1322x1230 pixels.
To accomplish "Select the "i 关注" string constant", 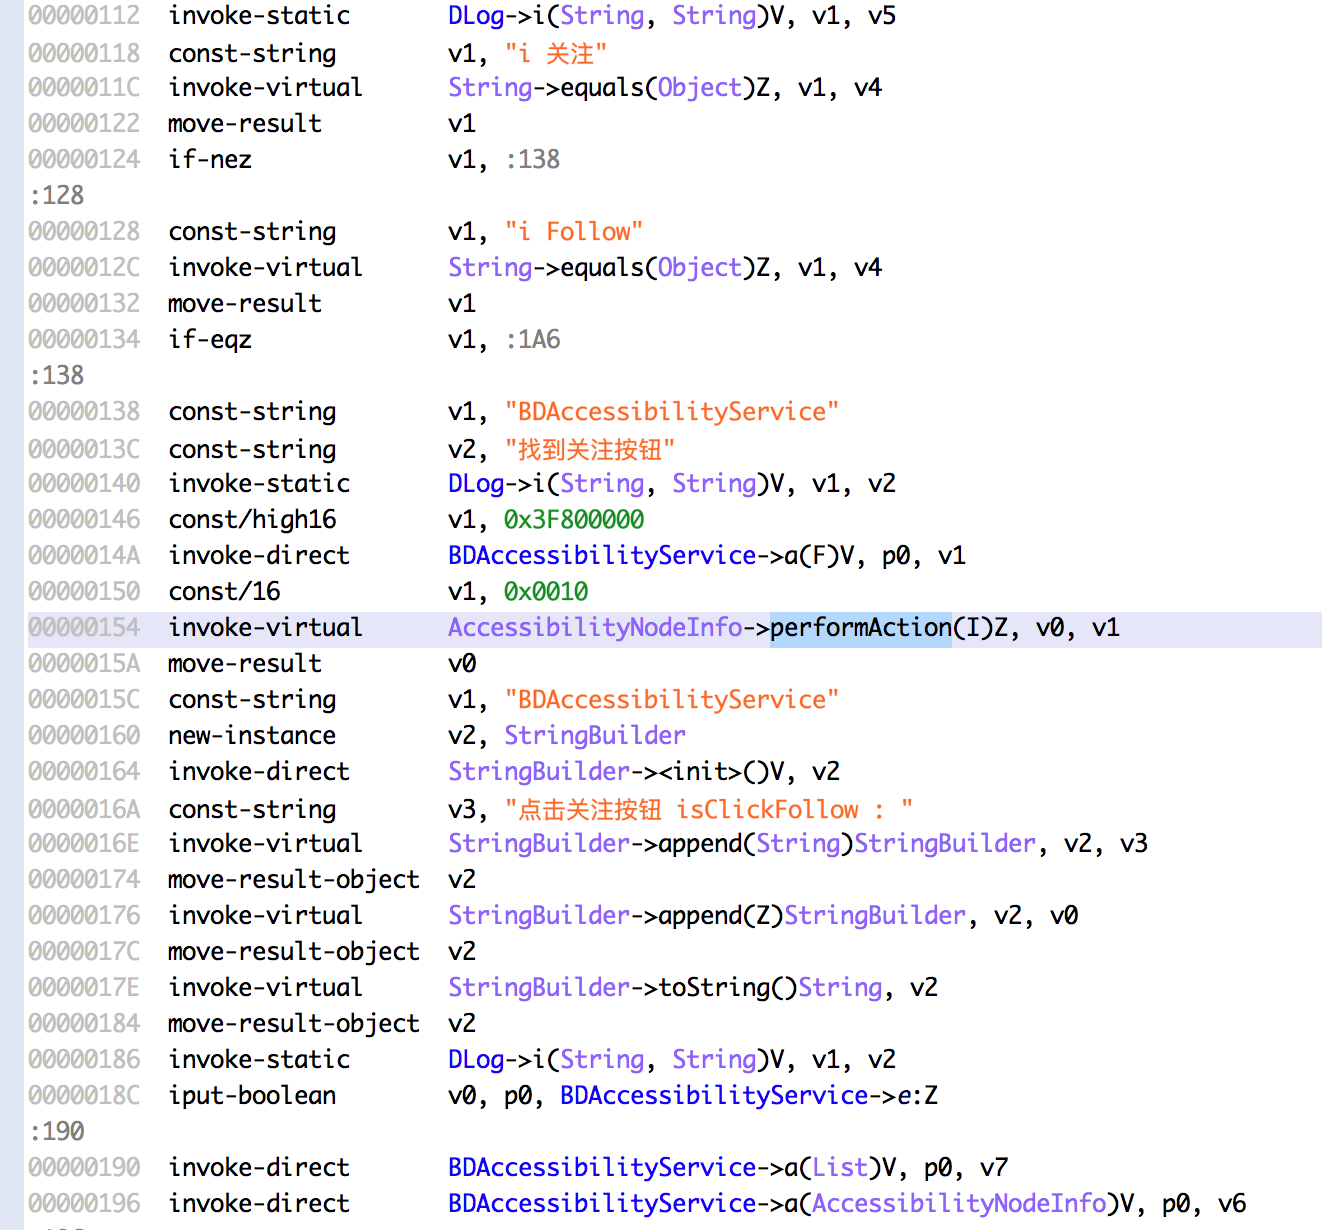I will click(x=556, y=53).
